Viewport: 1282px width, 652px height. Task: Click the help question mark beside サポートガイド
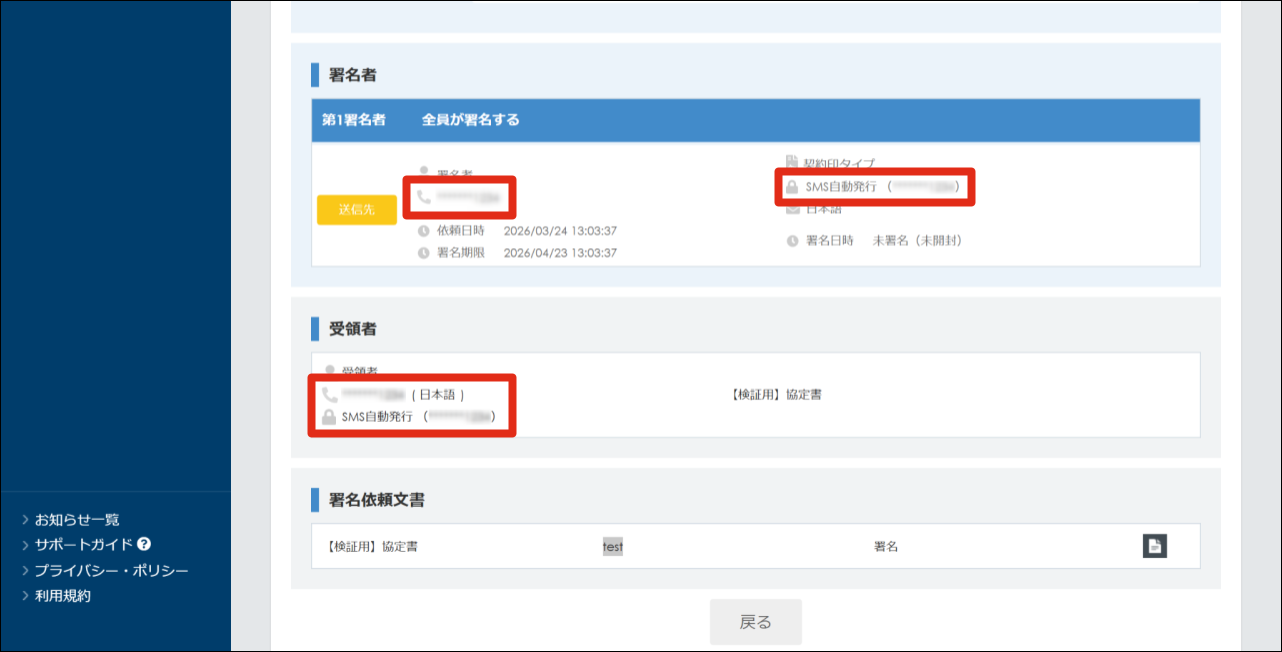pos(144,544)
